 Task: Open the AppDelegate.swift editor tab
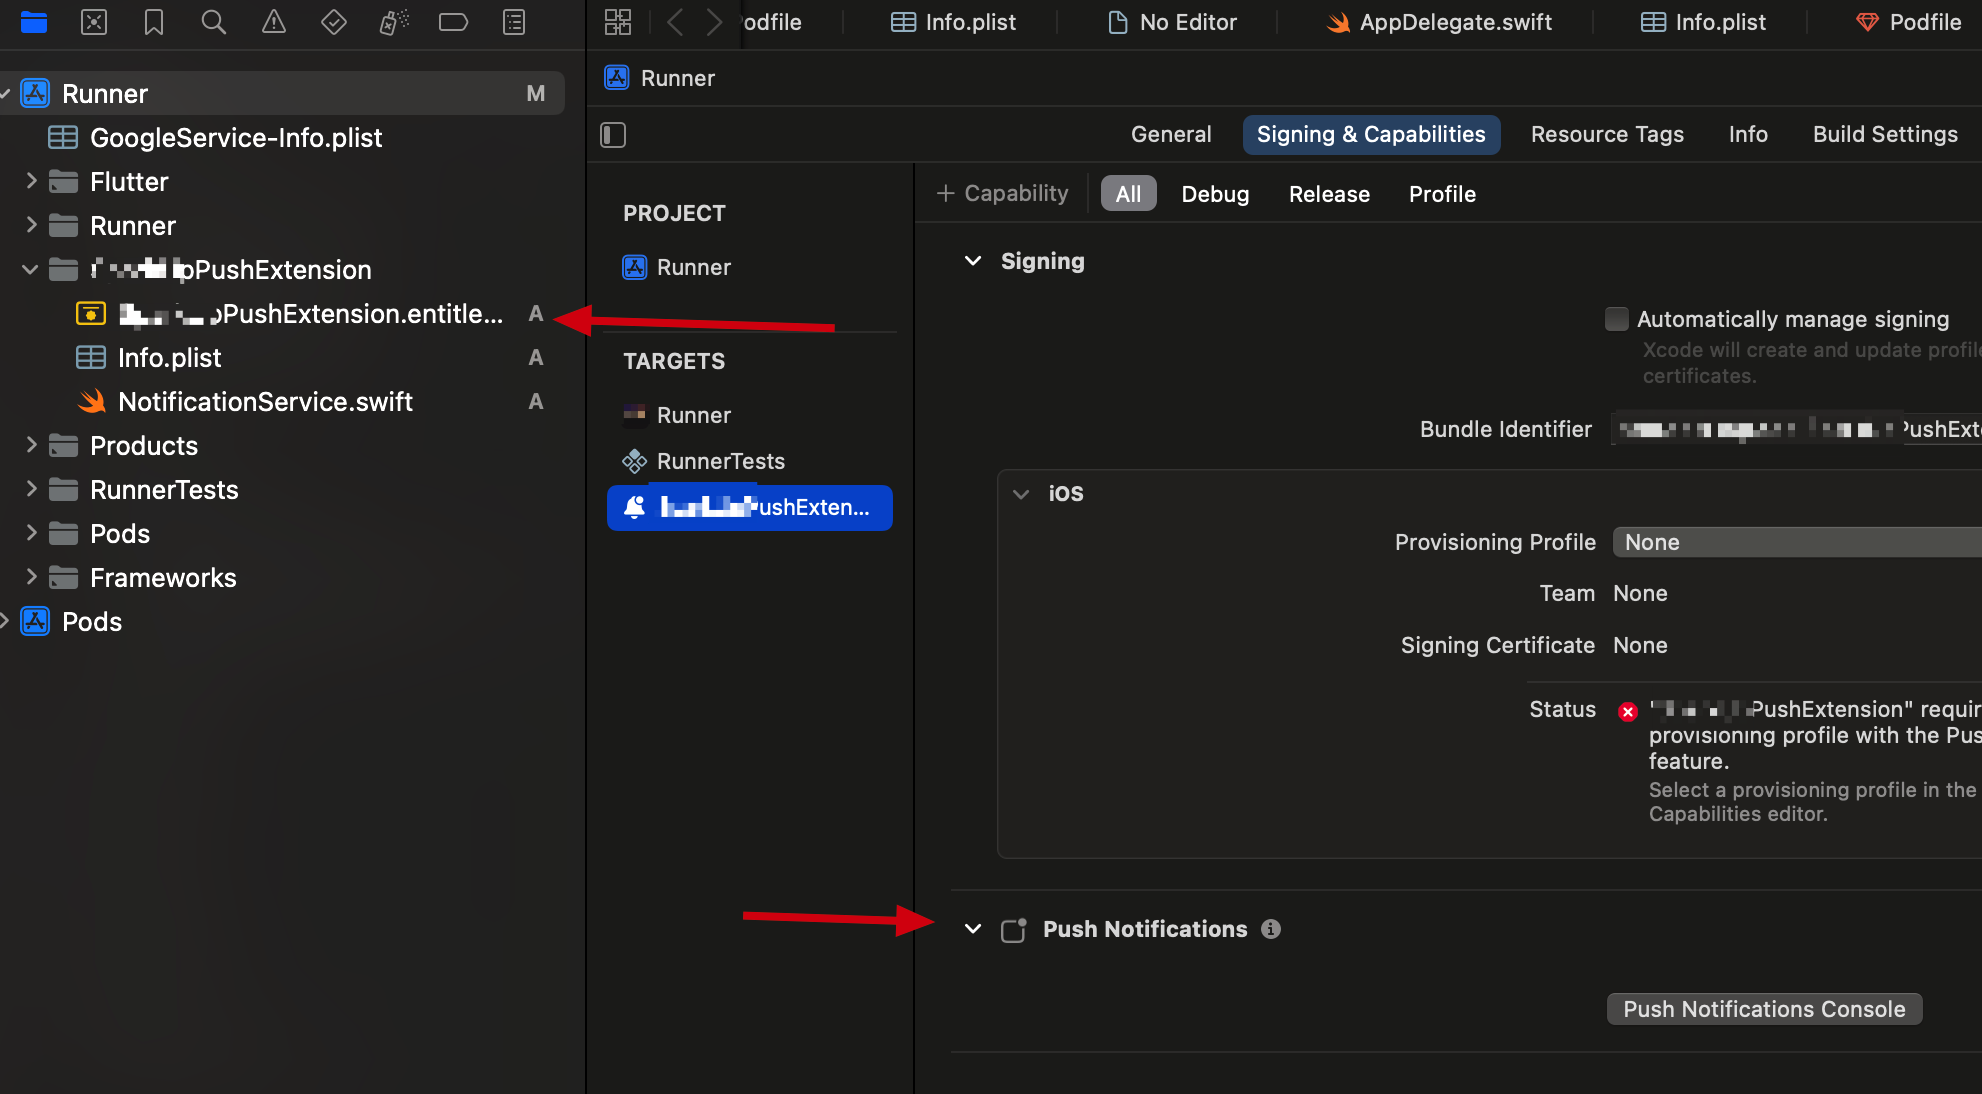1438,22
